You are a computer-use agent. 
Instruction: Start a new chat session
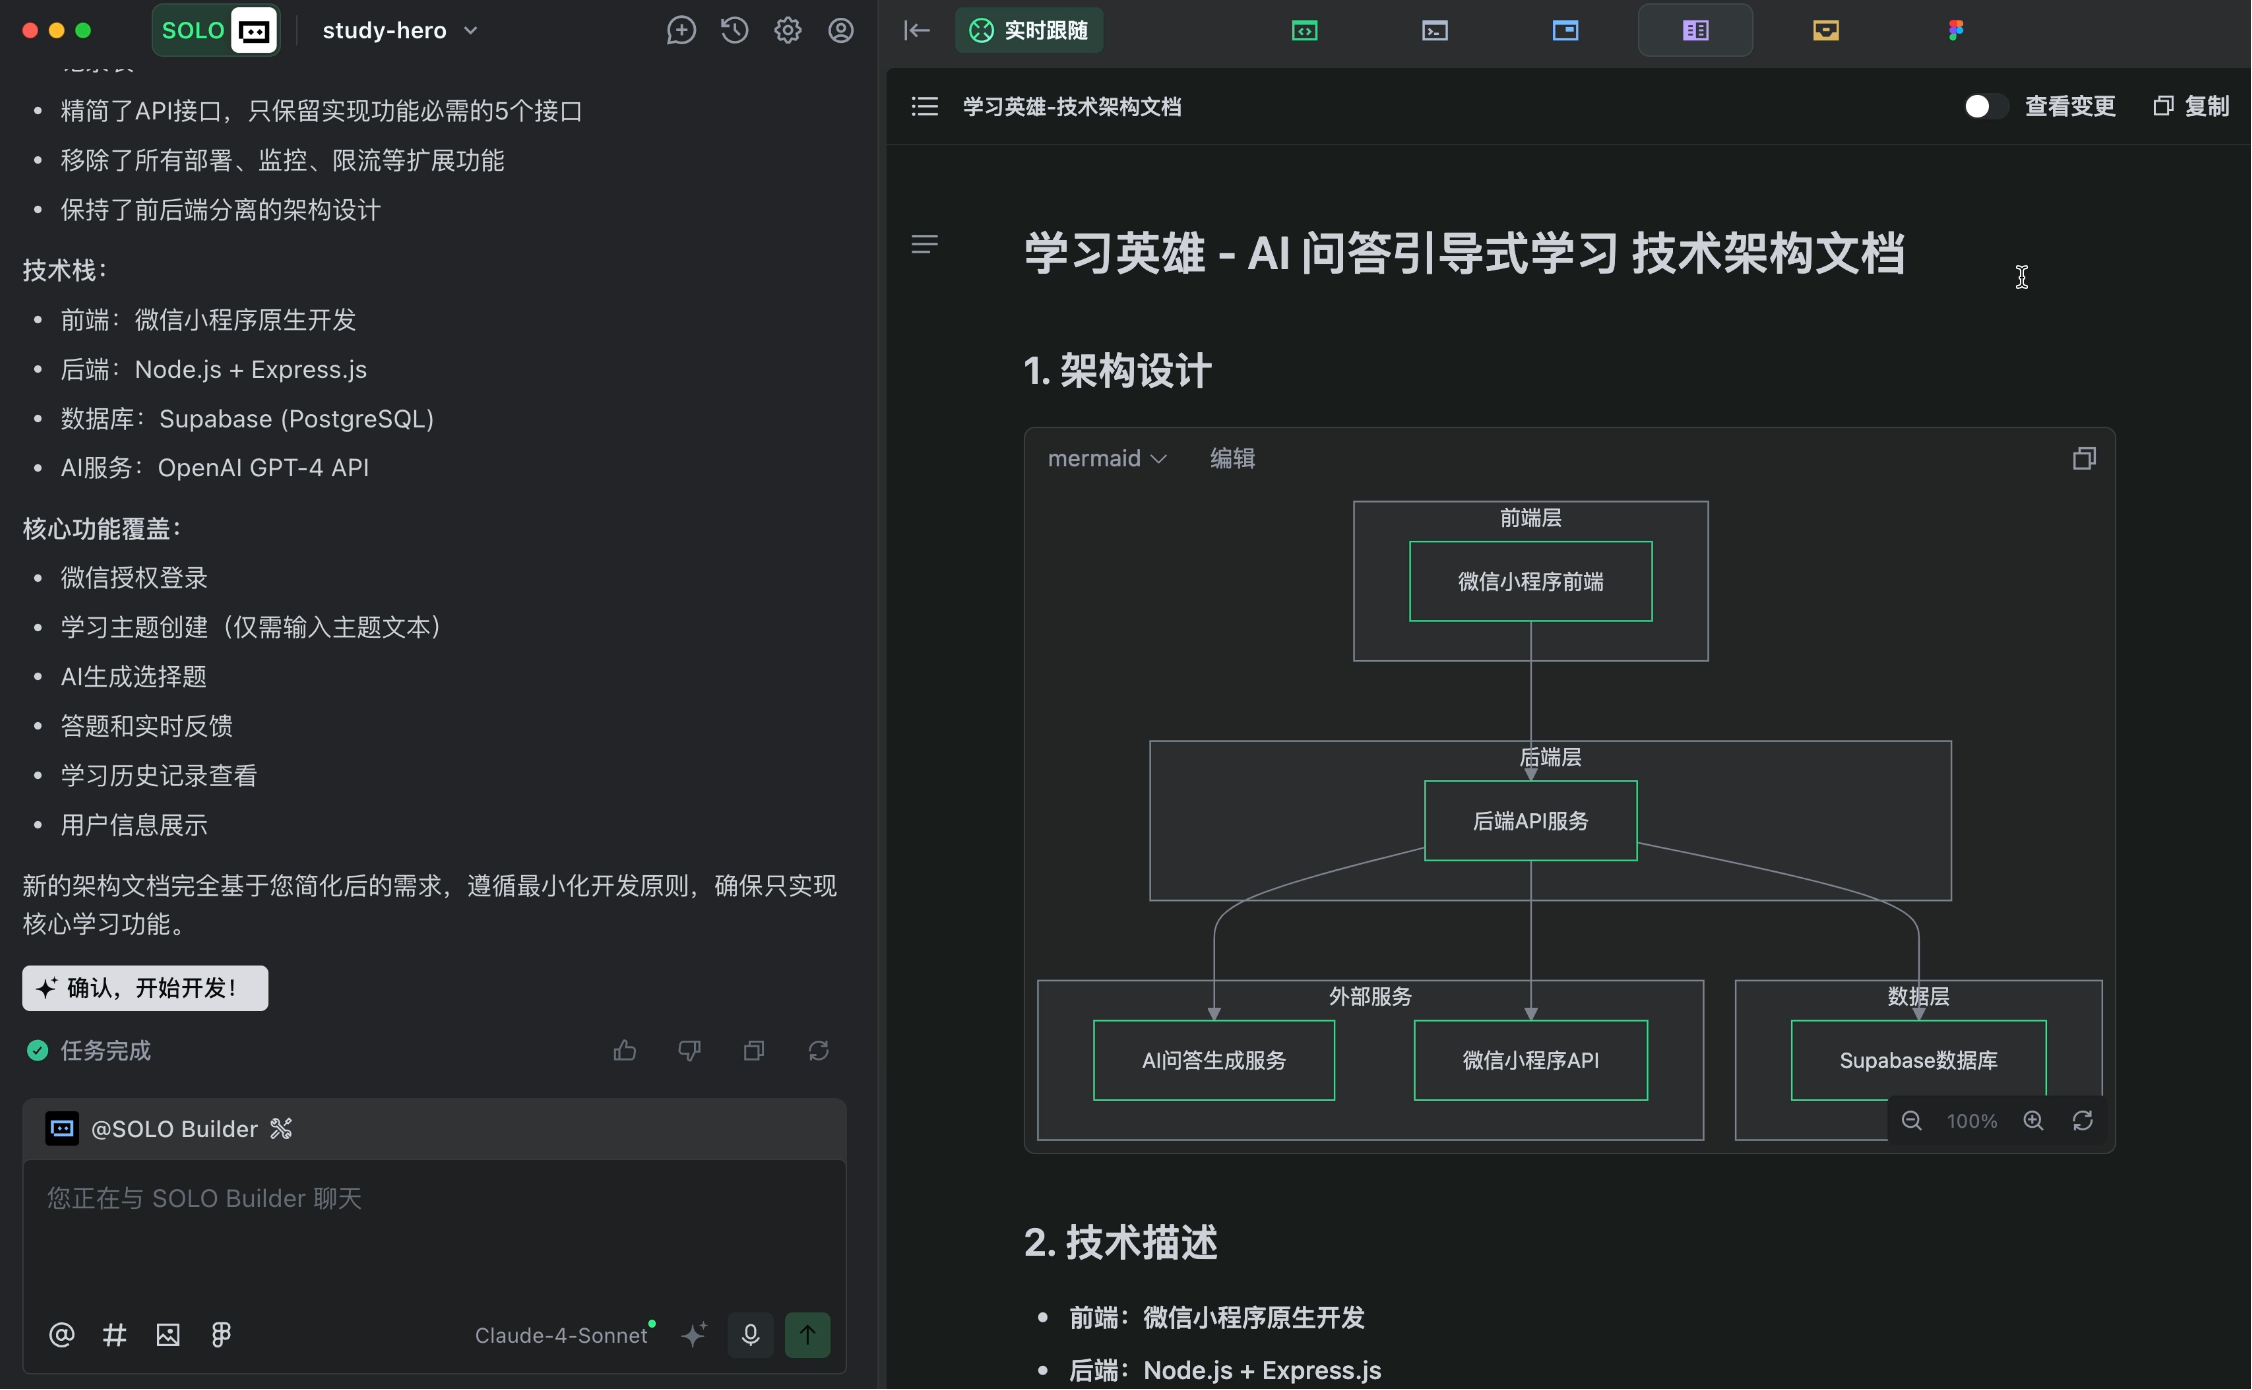[x=681, y=30]
